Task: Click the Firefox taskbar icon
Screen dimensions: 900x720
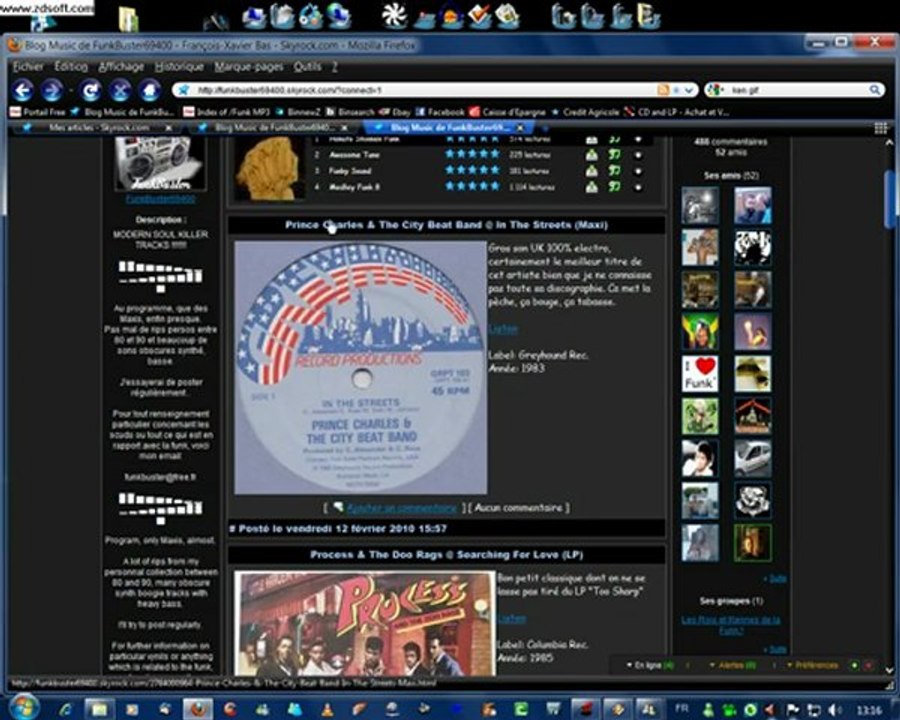Action: coord(198,709)
